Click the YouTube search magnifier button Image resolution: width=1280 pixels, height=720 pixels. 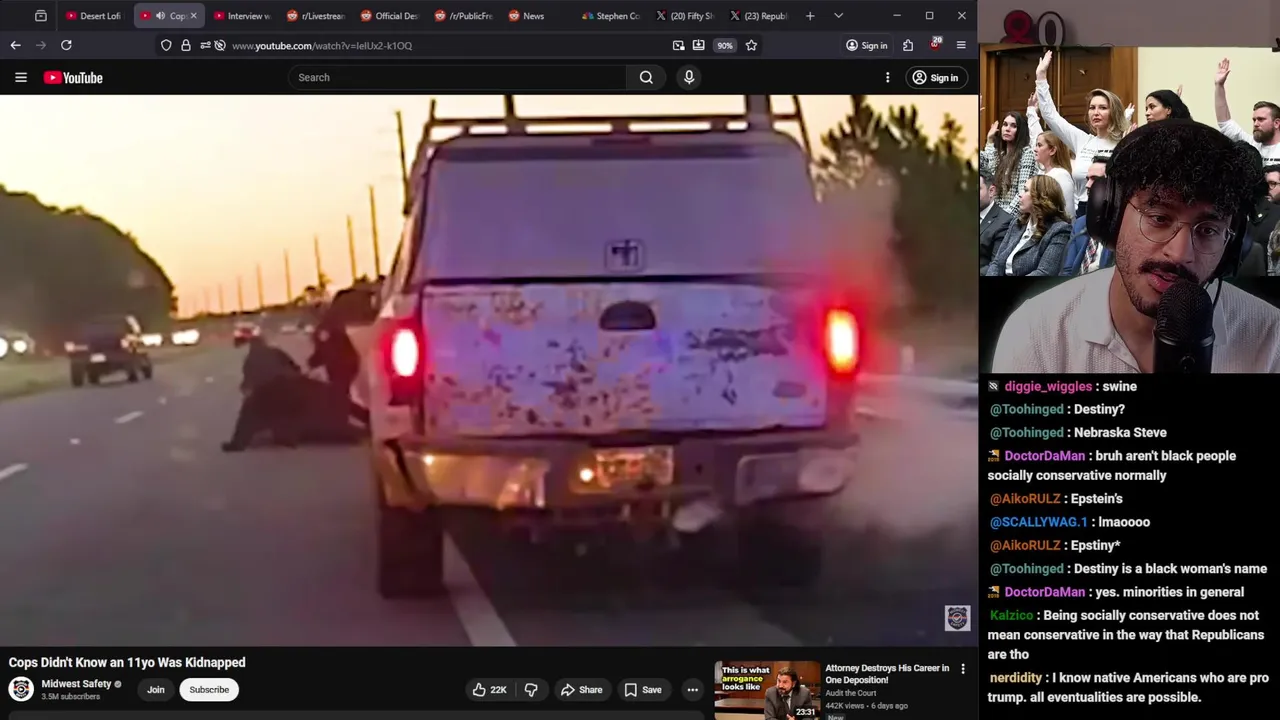646,77
